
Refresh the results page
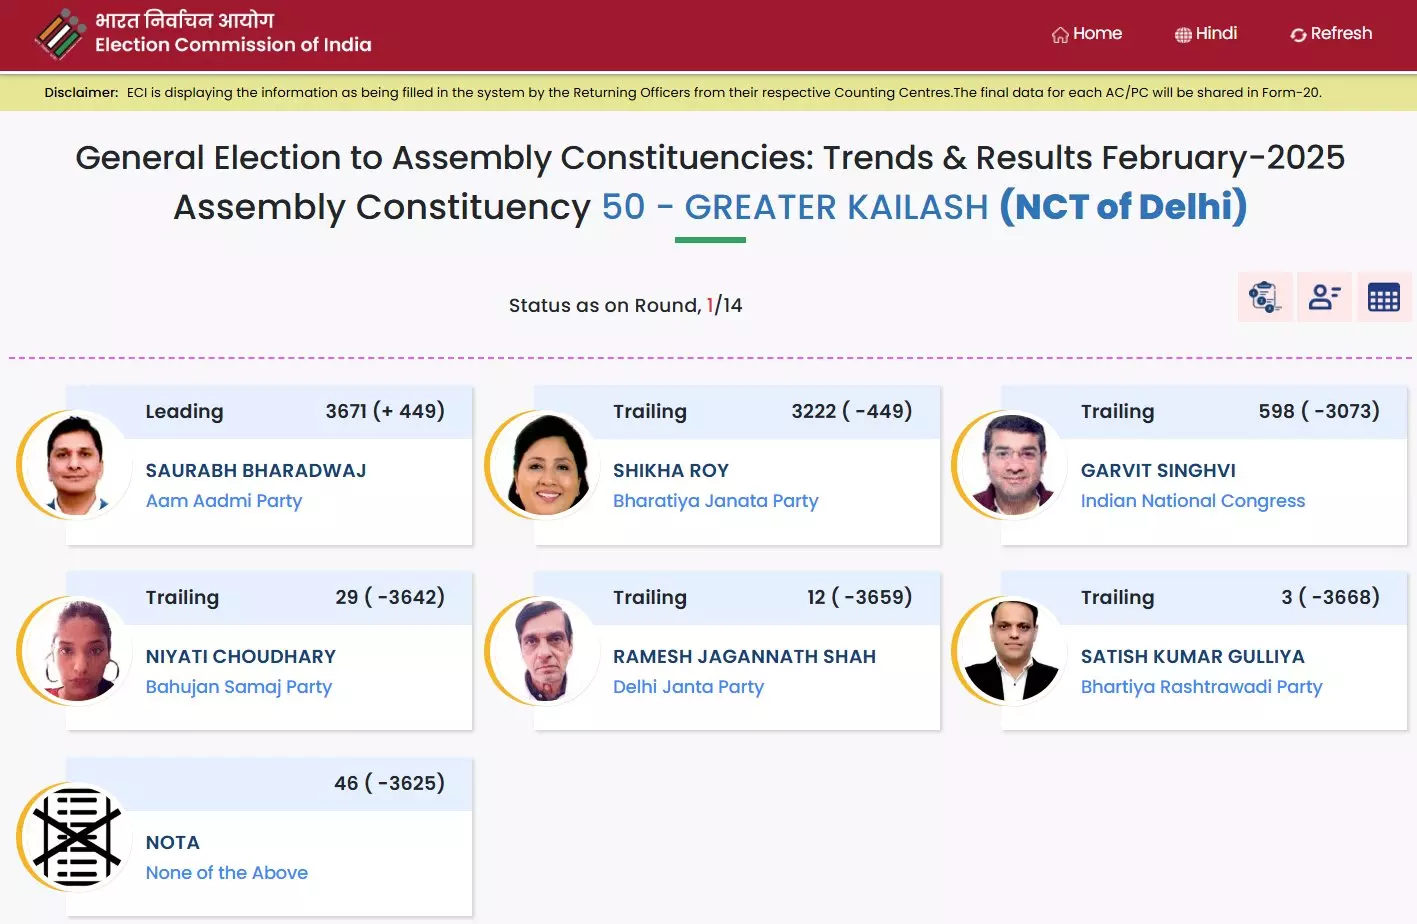1331,34
